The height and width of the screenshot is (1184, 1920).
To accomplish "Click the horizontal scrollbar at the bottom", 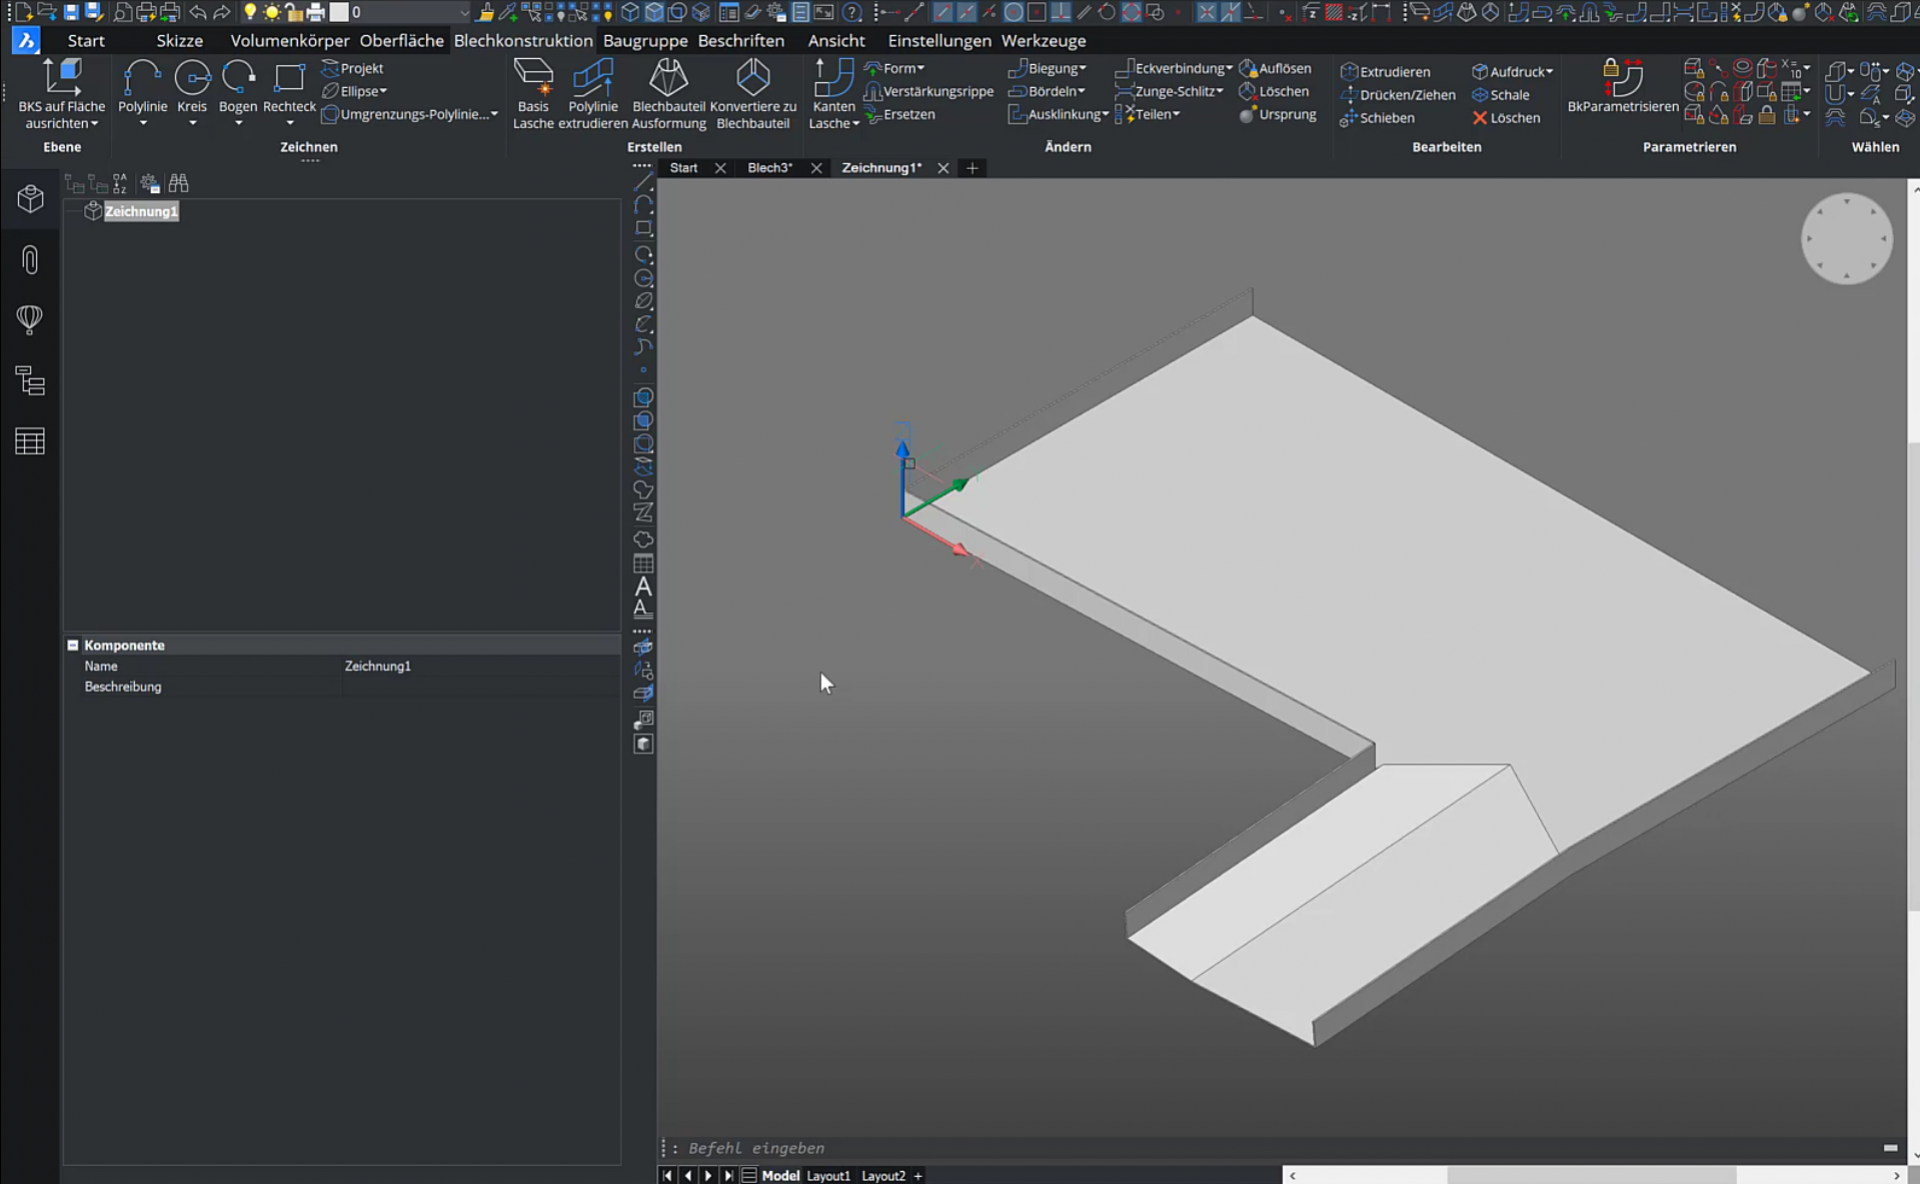I will click(x=1594, y=1176).
